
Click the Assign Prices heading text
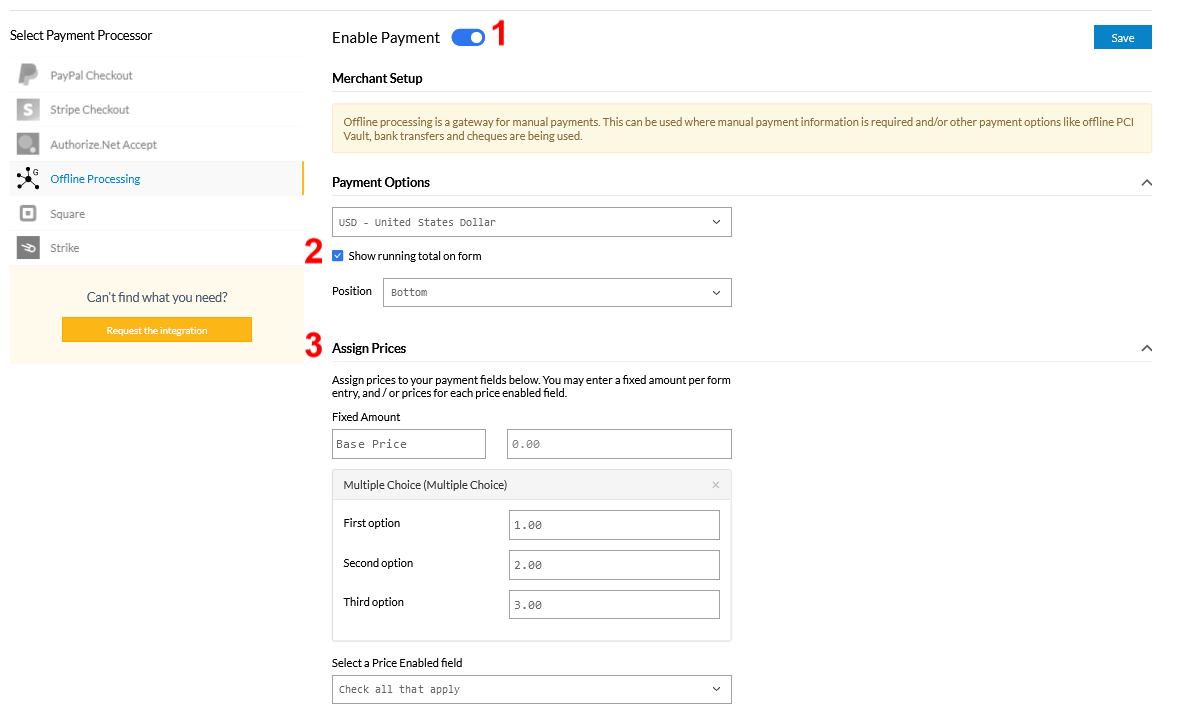click(x=369, y=348)
